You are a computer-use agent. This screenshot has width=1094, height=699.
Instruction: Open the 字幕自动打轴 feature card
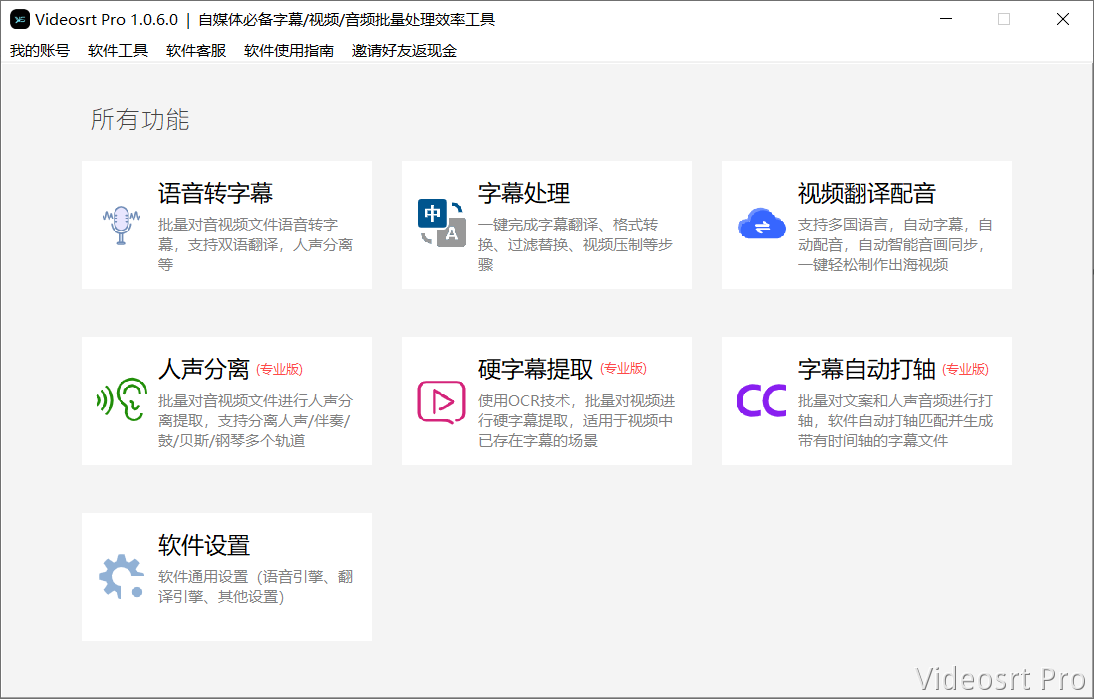tap(866, 399)
